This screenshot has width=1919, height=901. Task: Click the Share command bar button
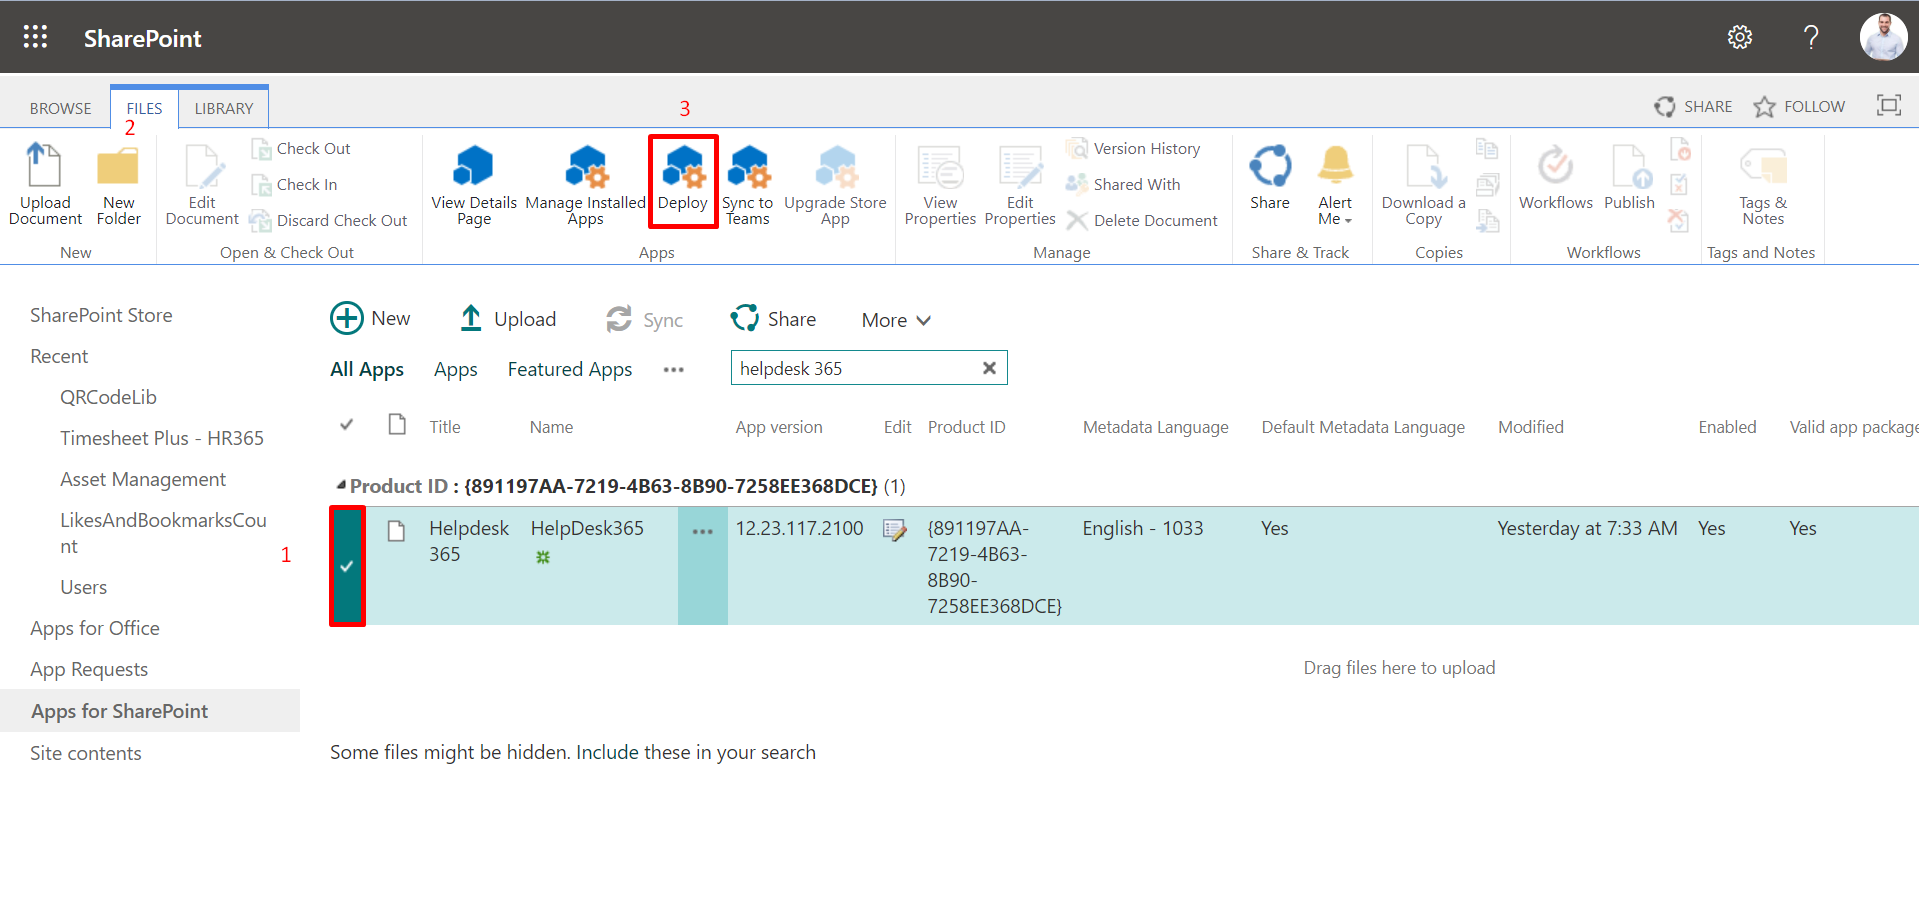(773, 318)
